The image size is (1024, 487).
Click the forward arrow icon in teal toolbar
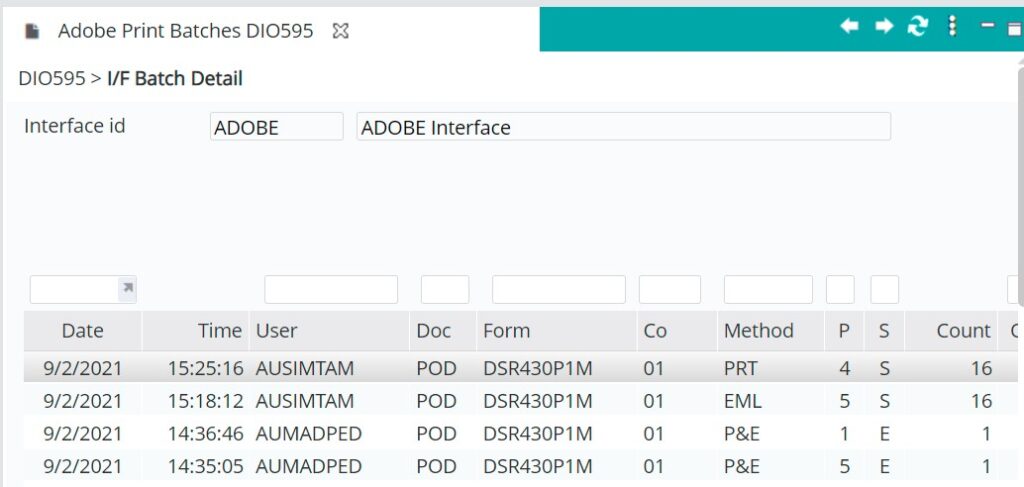(x=884, y=26)
